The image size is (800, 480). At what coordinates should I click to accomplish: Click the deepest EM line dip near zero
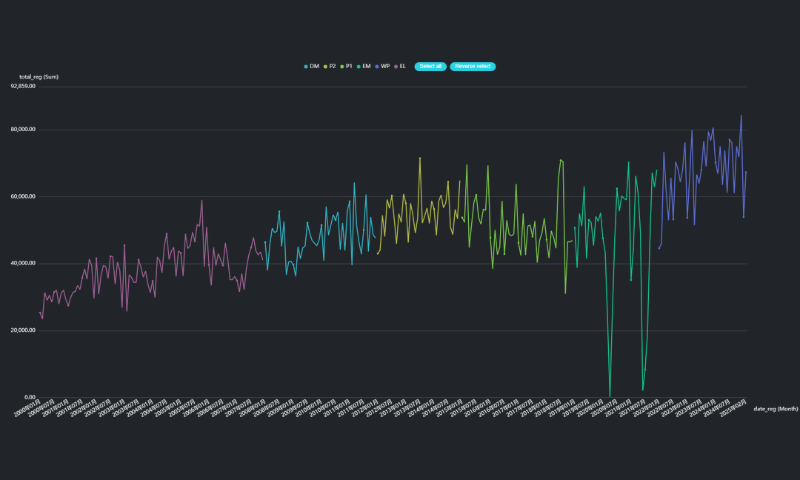click(x=610, y=394)
